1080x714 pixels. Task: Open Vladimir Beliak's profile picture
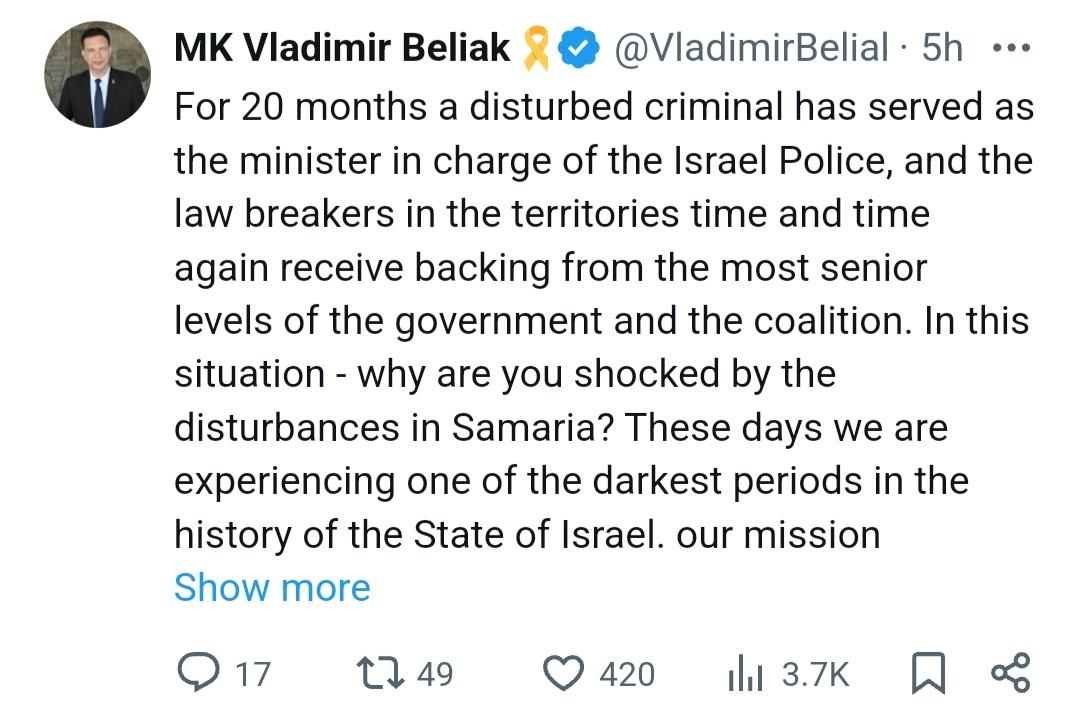(97, 74)
